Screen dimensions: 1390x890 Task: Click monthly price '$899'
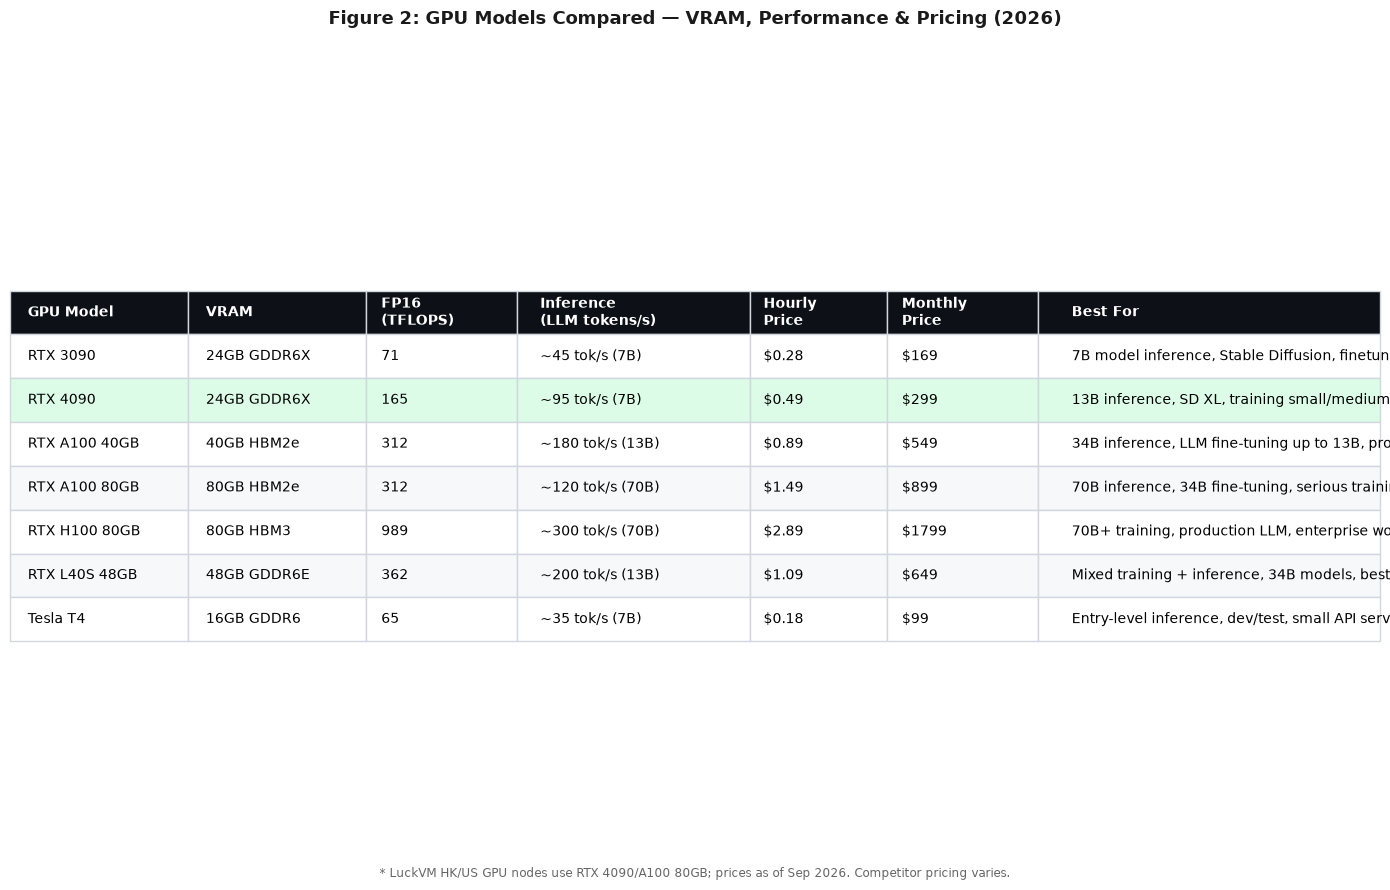[962, 488]
